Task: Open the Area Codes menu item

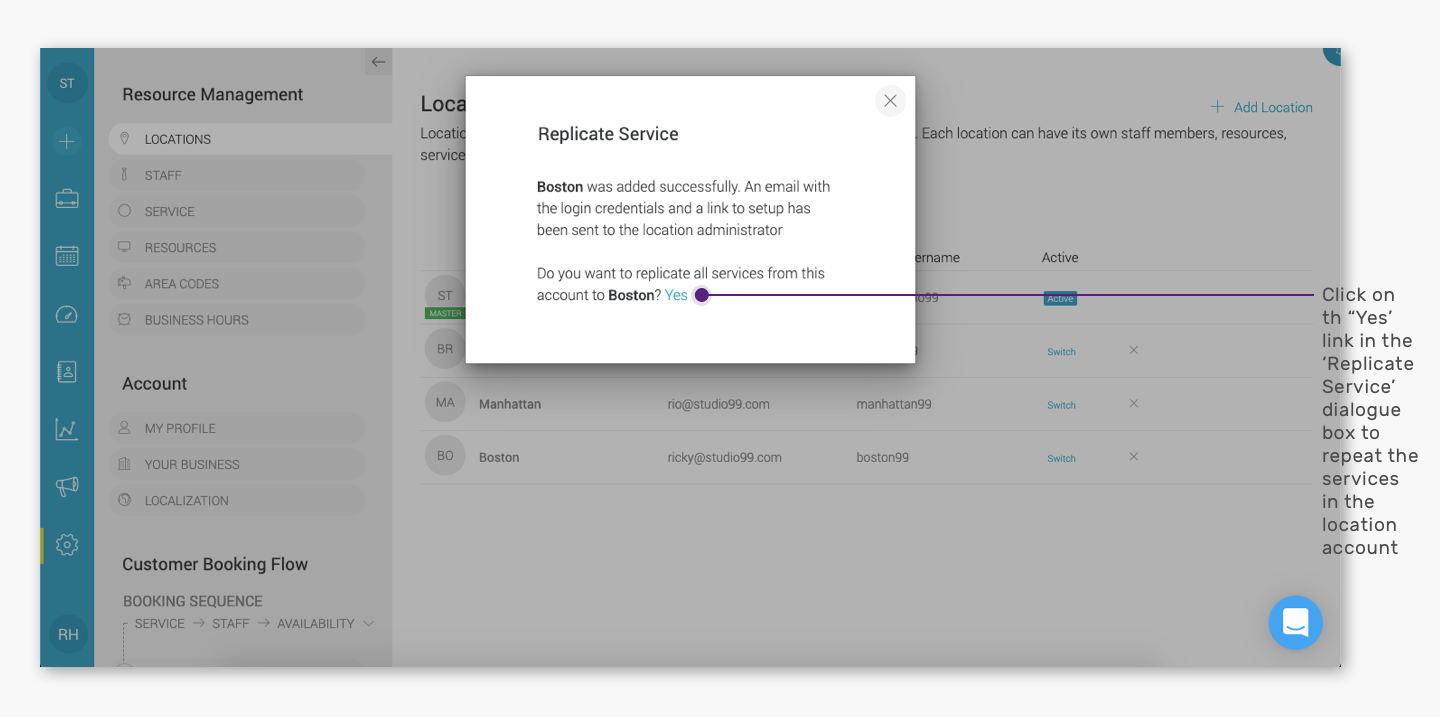Action: [237, 283]
